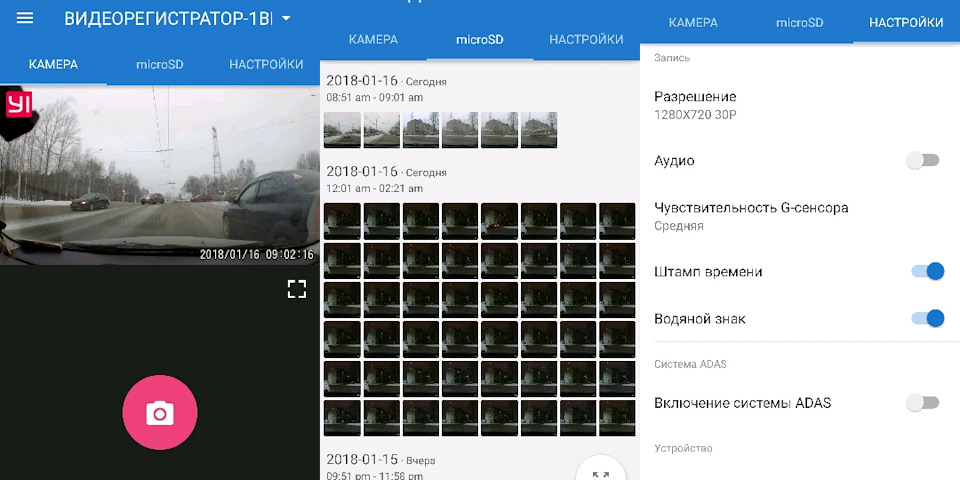Select КАМЕРА tab in left screen
This screenshot has height=480, width=960.
coord(53,64)
